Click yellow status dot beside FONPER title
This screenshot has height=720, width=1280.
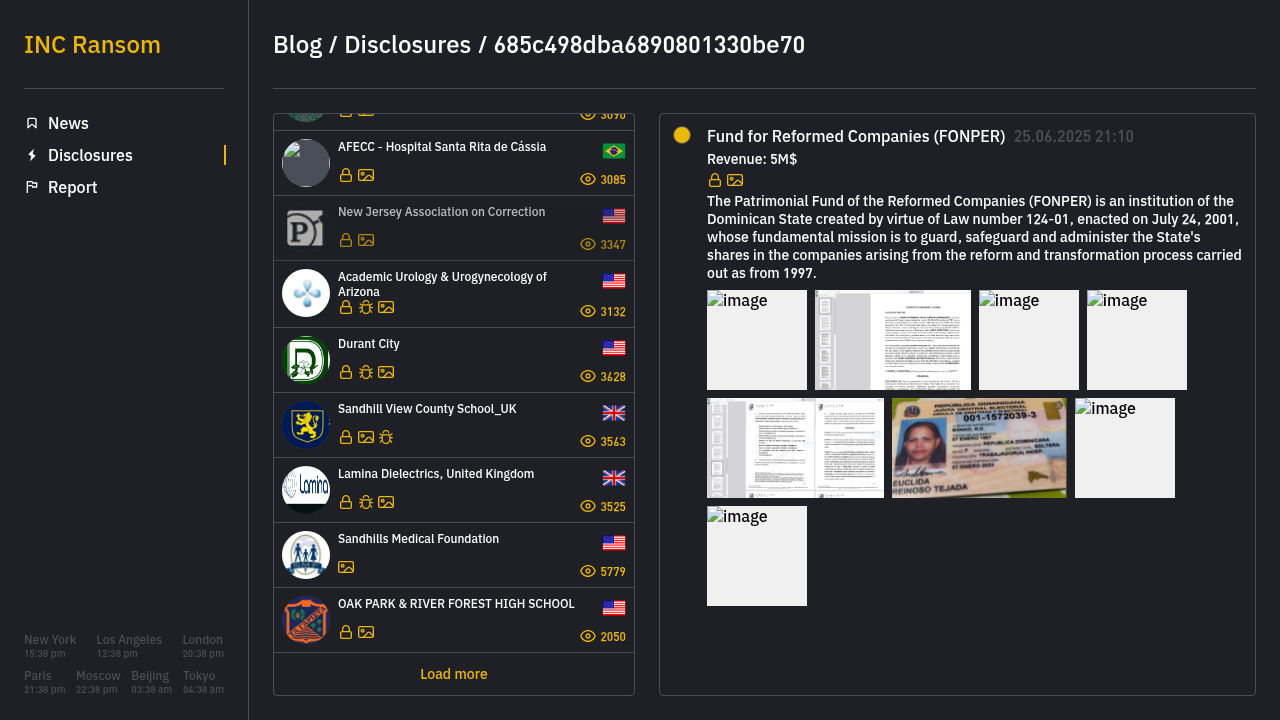682,135
